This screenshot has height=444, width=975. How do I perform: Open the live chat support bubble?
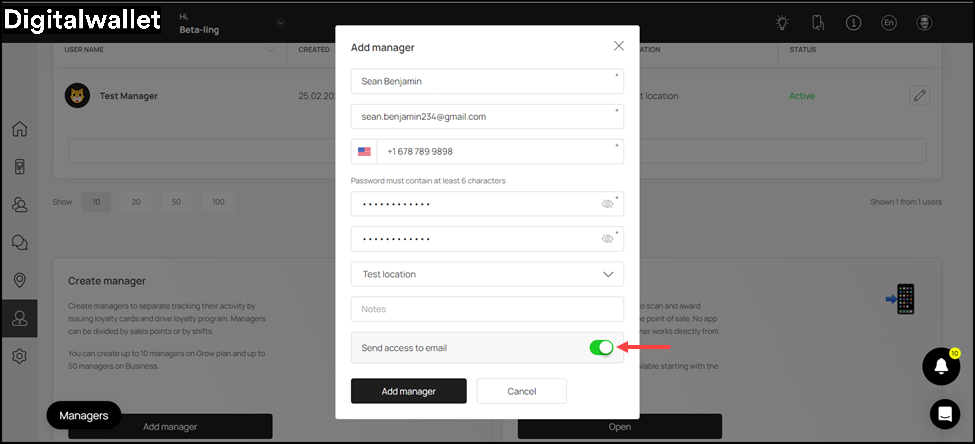pyautogui.click(x=944, y=413)
